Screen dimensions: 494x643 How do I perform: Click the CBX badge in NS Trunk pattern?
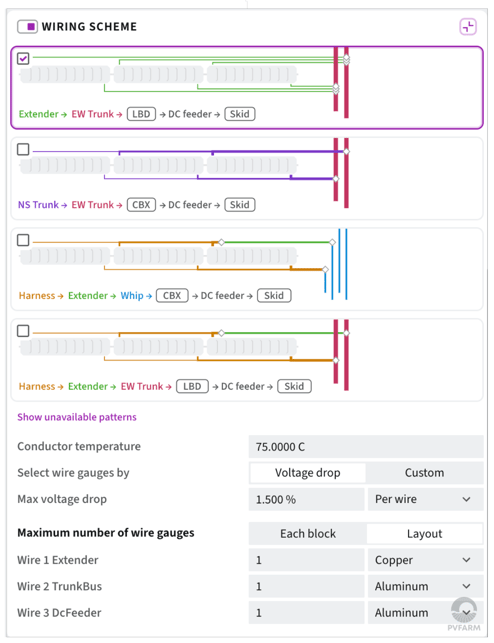141,205
